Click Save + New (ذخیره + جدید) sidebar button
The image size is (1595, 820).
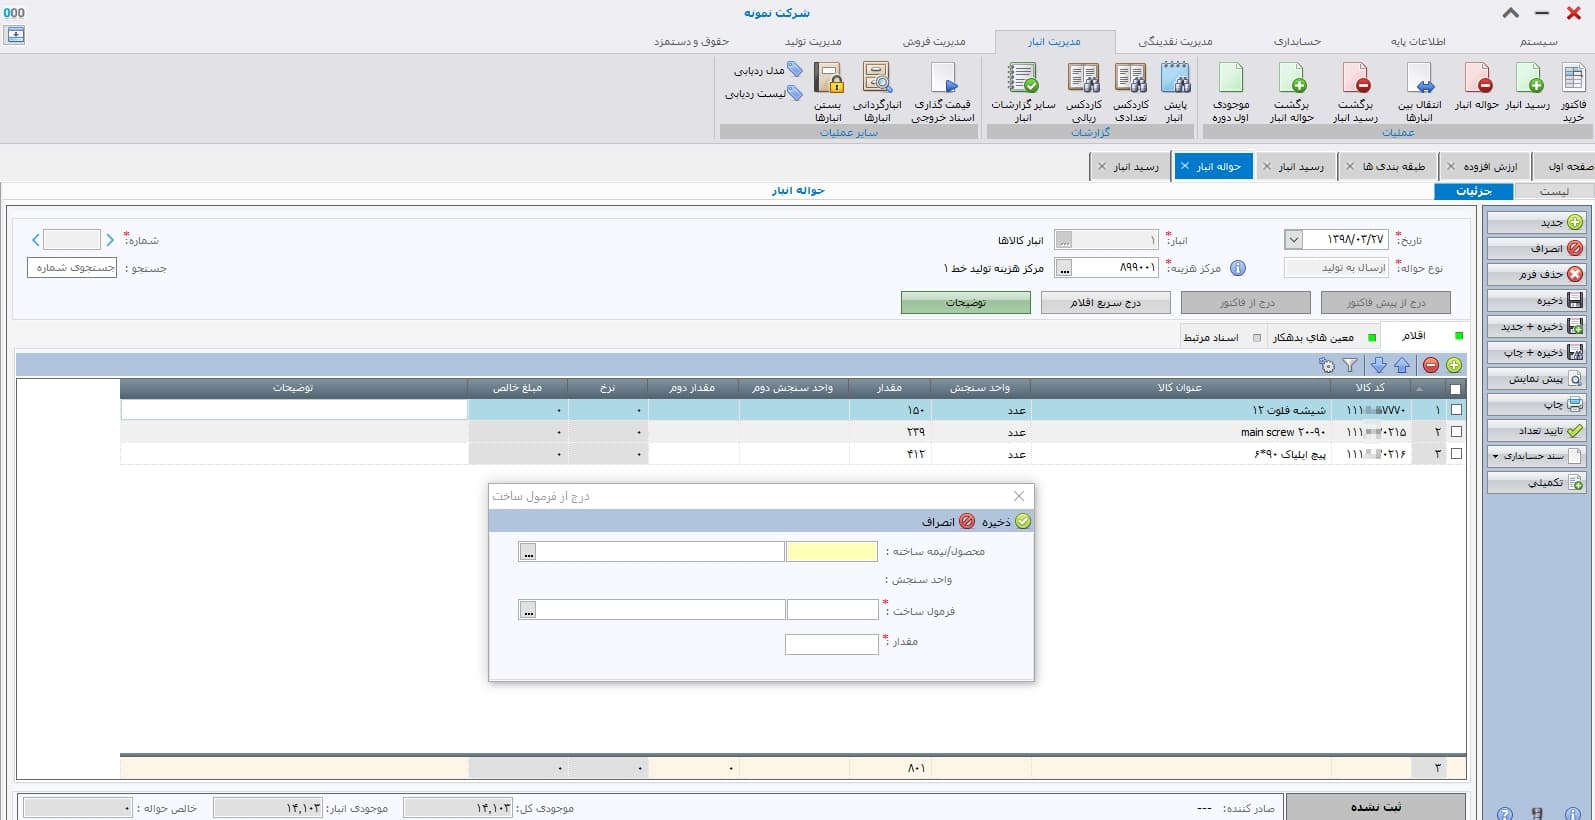pyautogui.click(x=1536, y=326)
